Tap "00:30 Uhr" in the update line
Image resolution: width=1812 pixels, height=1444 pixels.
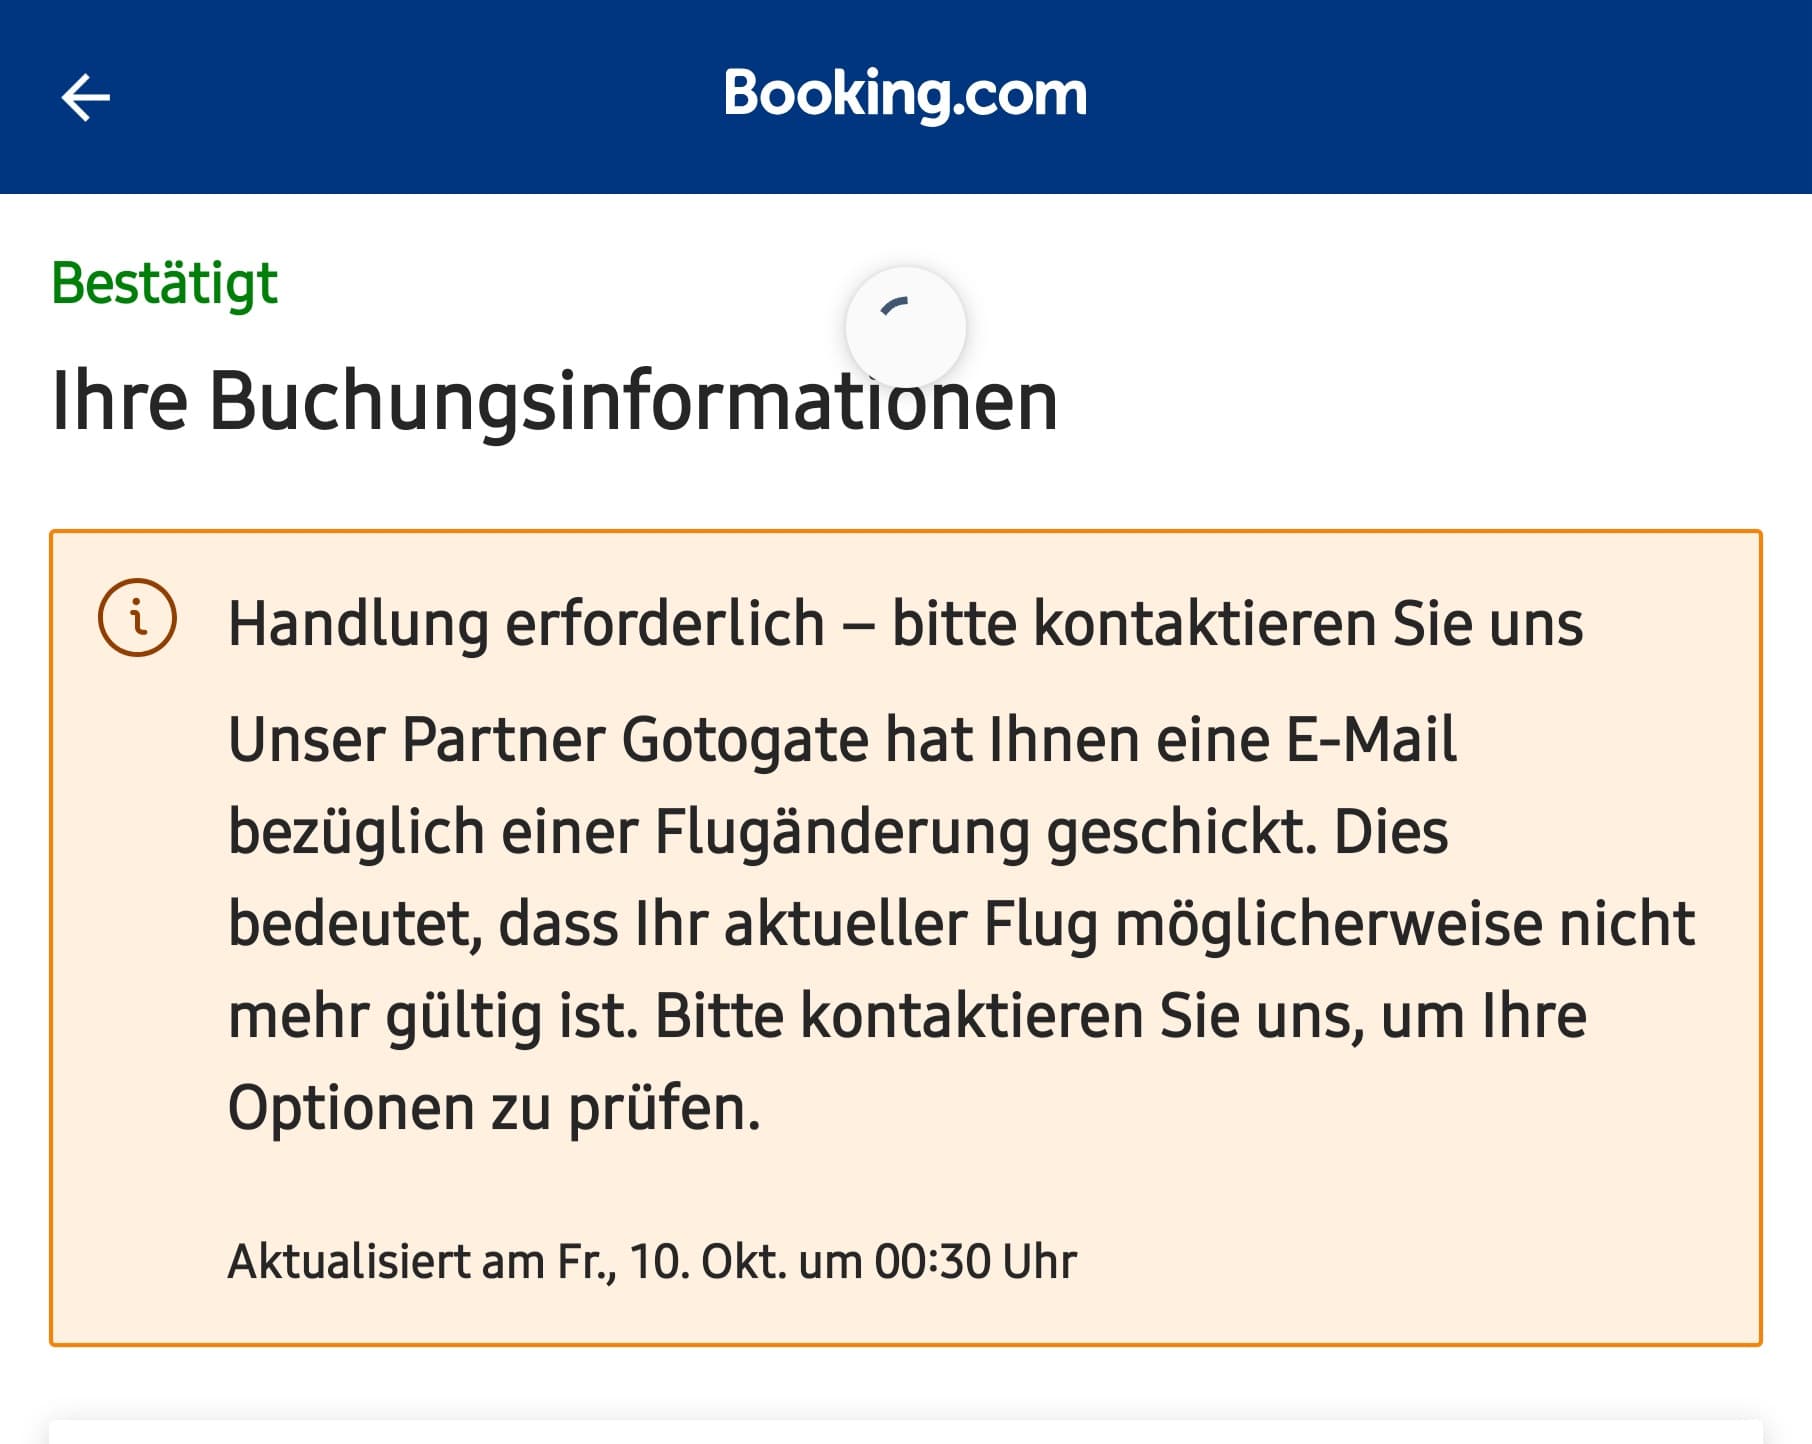click(x=975, y=1262)
